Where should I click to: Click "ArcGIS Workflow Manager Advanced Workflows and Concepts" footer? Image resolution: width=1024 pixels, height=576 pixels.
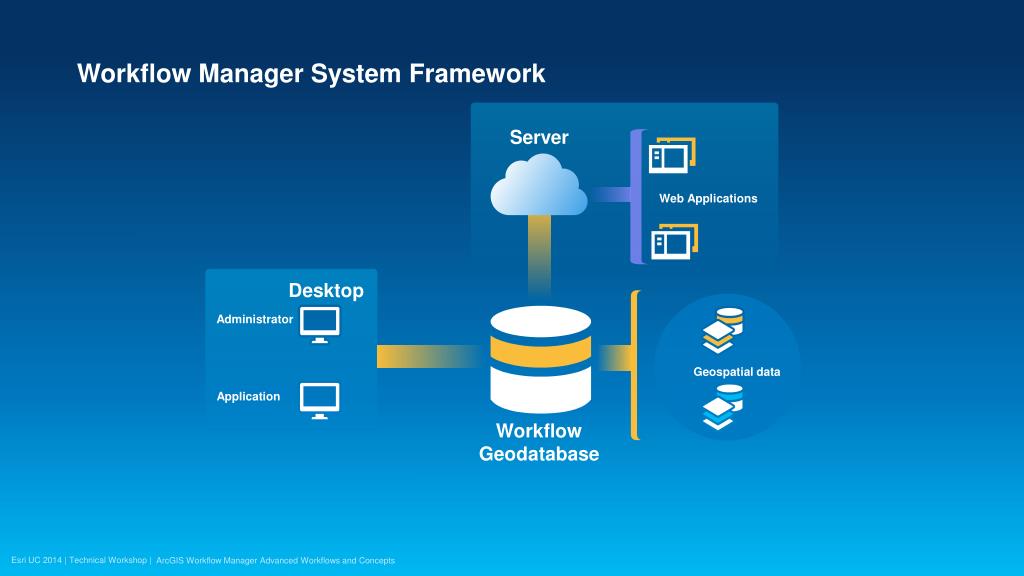point(276,560)
